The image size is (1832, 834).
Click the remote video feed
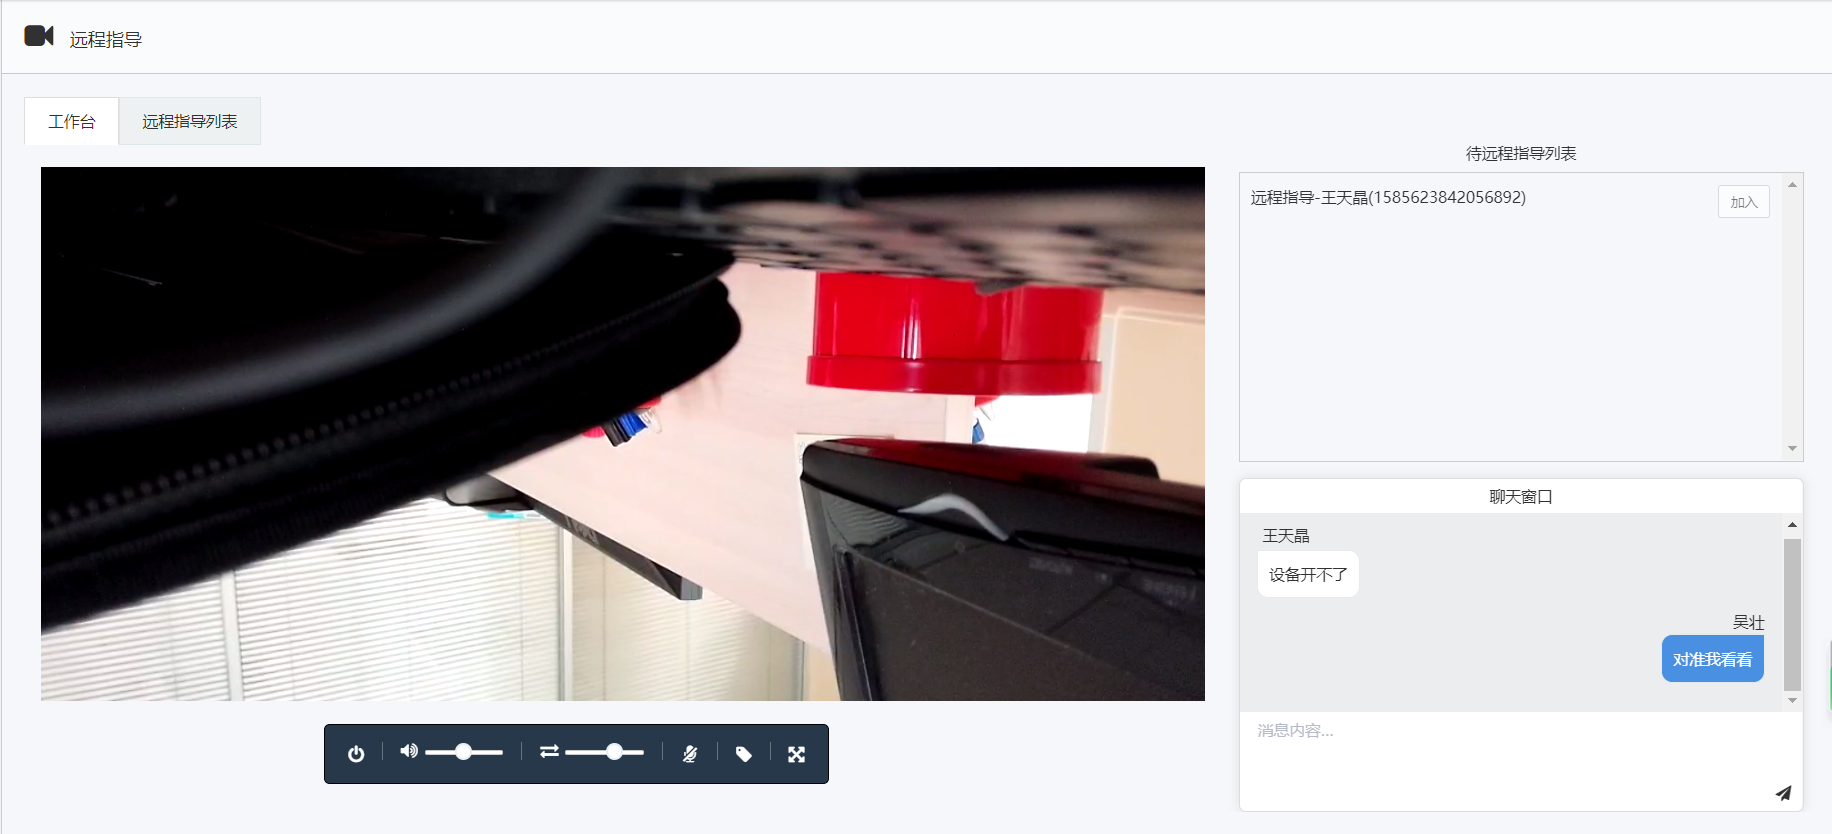(622, 434)
